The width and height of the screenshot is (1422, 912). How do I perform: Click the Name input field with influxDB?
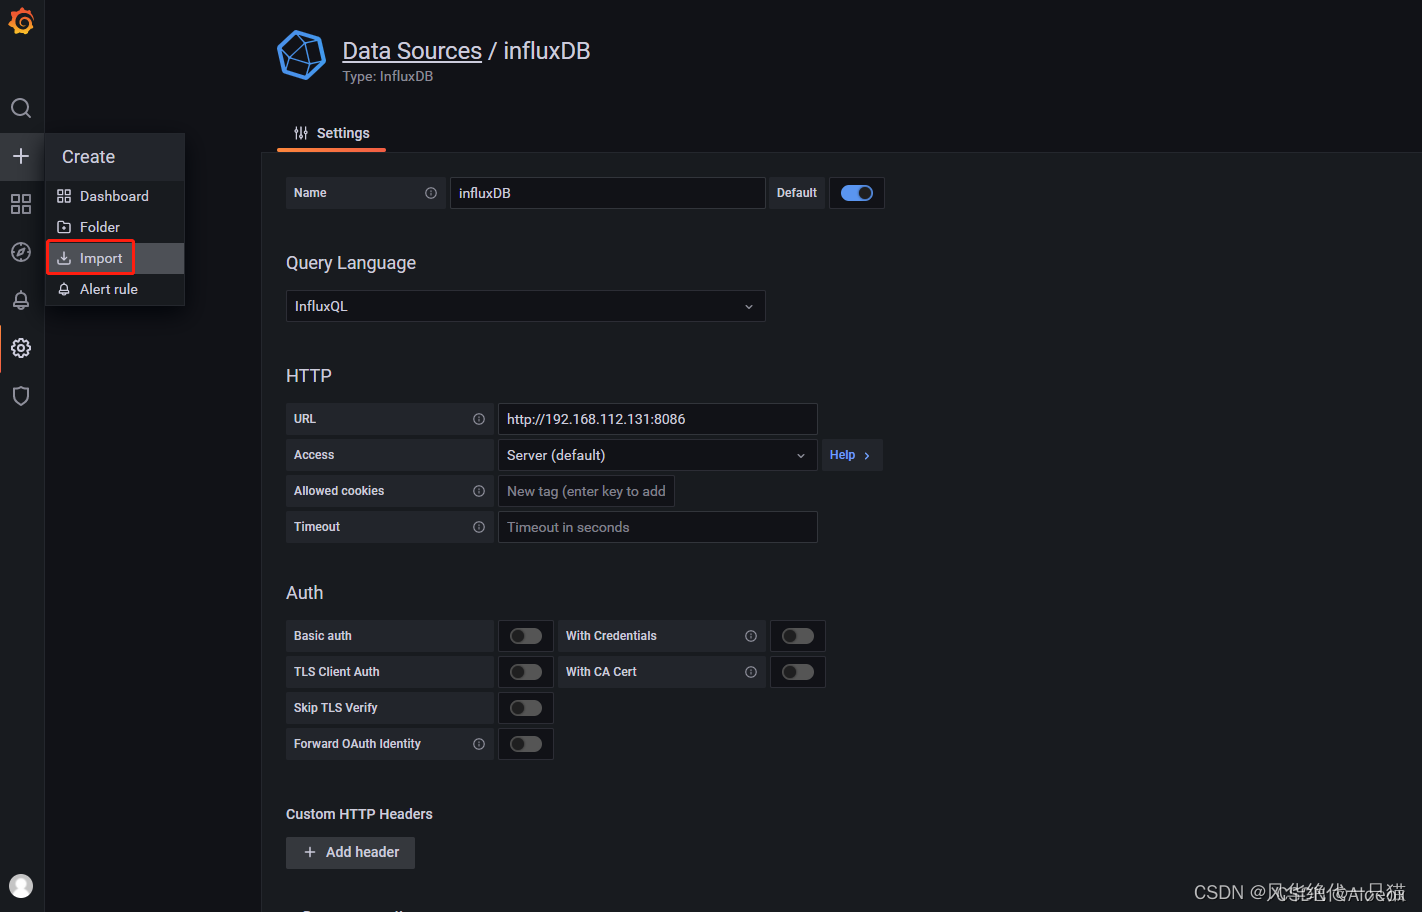[x=608, y=193]
